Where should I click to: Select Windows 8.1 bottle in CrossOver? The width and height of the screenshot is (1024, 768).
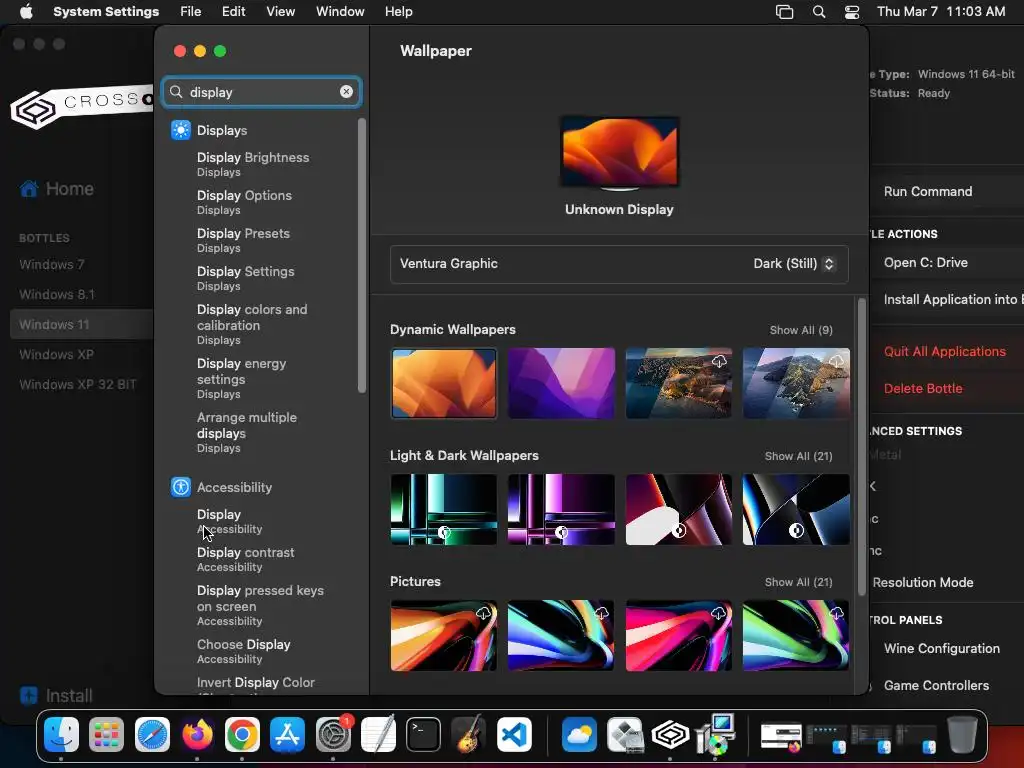(x=57, y=295)
